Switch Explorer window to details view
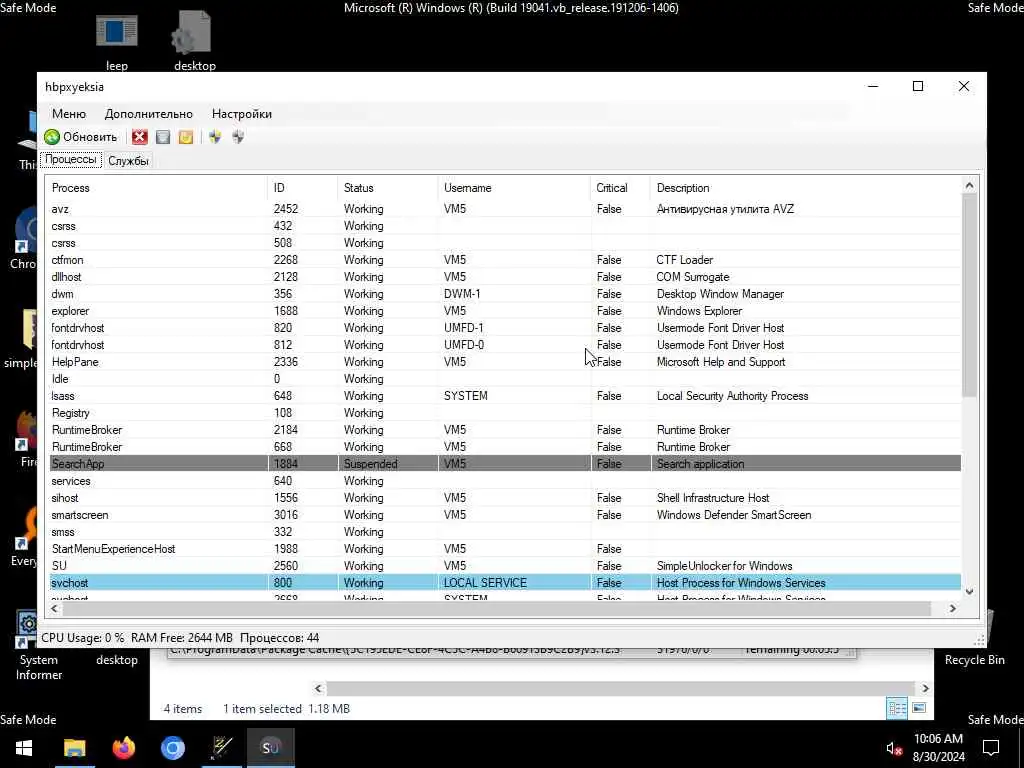This screenshot has height=768, width=1024. click(x=897, y=708)
